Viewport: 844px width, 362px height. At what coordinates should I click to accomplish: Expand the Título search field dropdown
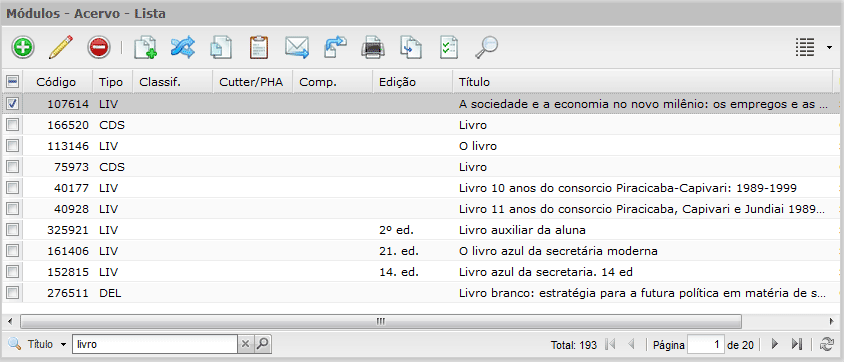pos(63,344)
